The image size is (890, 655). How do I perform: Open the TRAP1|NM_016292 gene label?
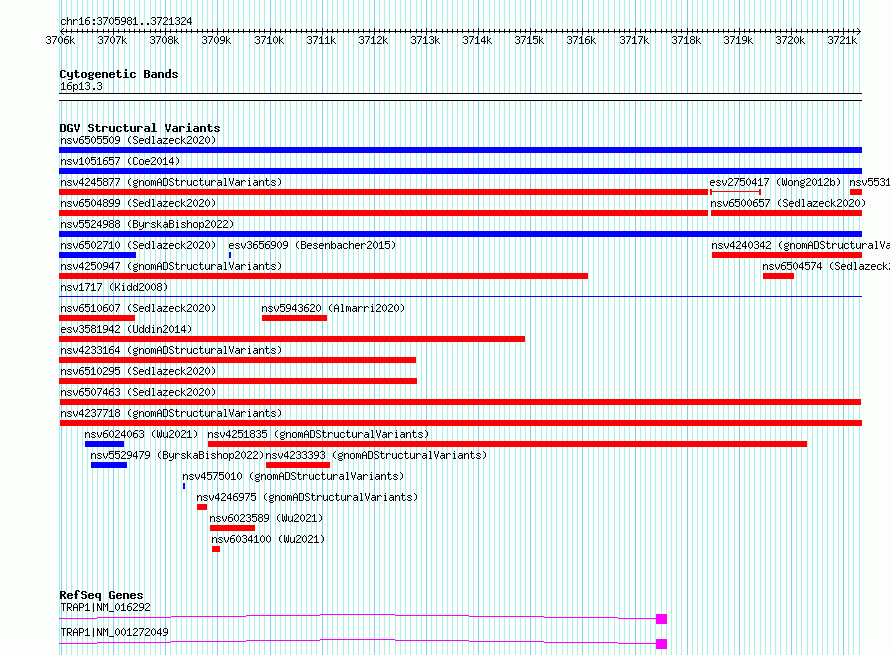click(105, 607)
